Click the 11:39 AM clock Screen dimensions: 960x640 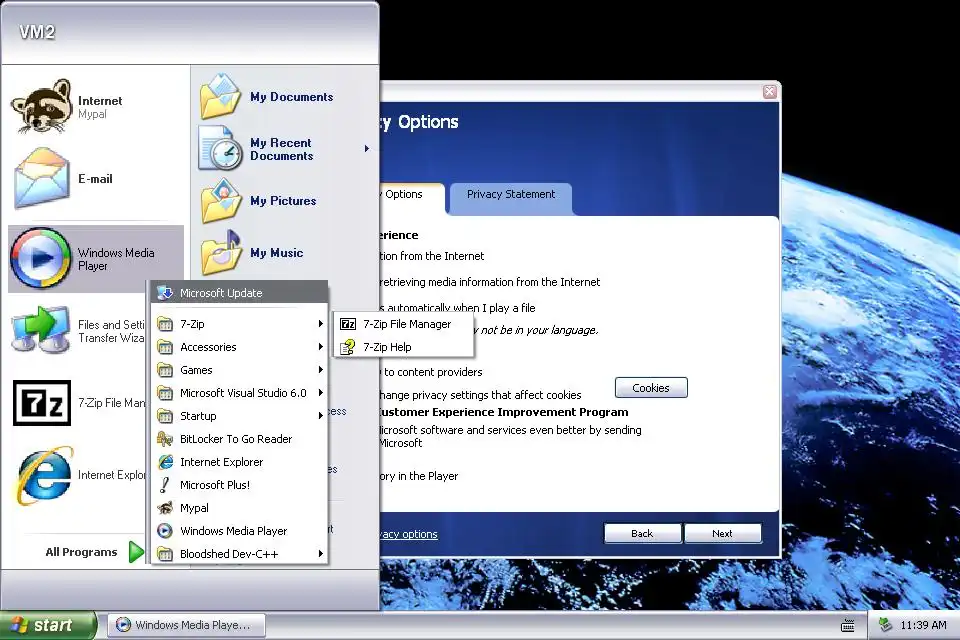(x=923, y=625)
